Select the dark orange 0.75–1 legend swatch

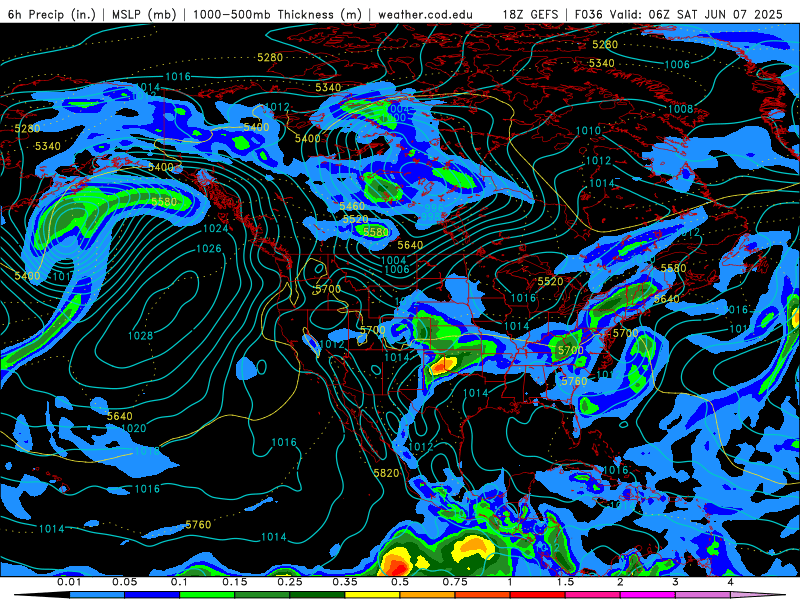click(483, 595)
